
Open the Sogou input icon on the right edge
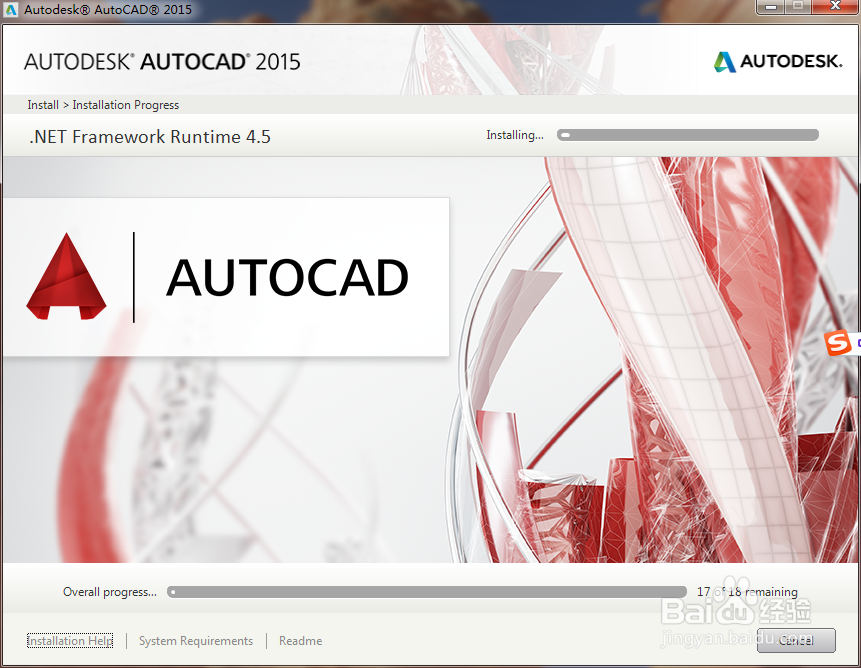click(840, 343)
